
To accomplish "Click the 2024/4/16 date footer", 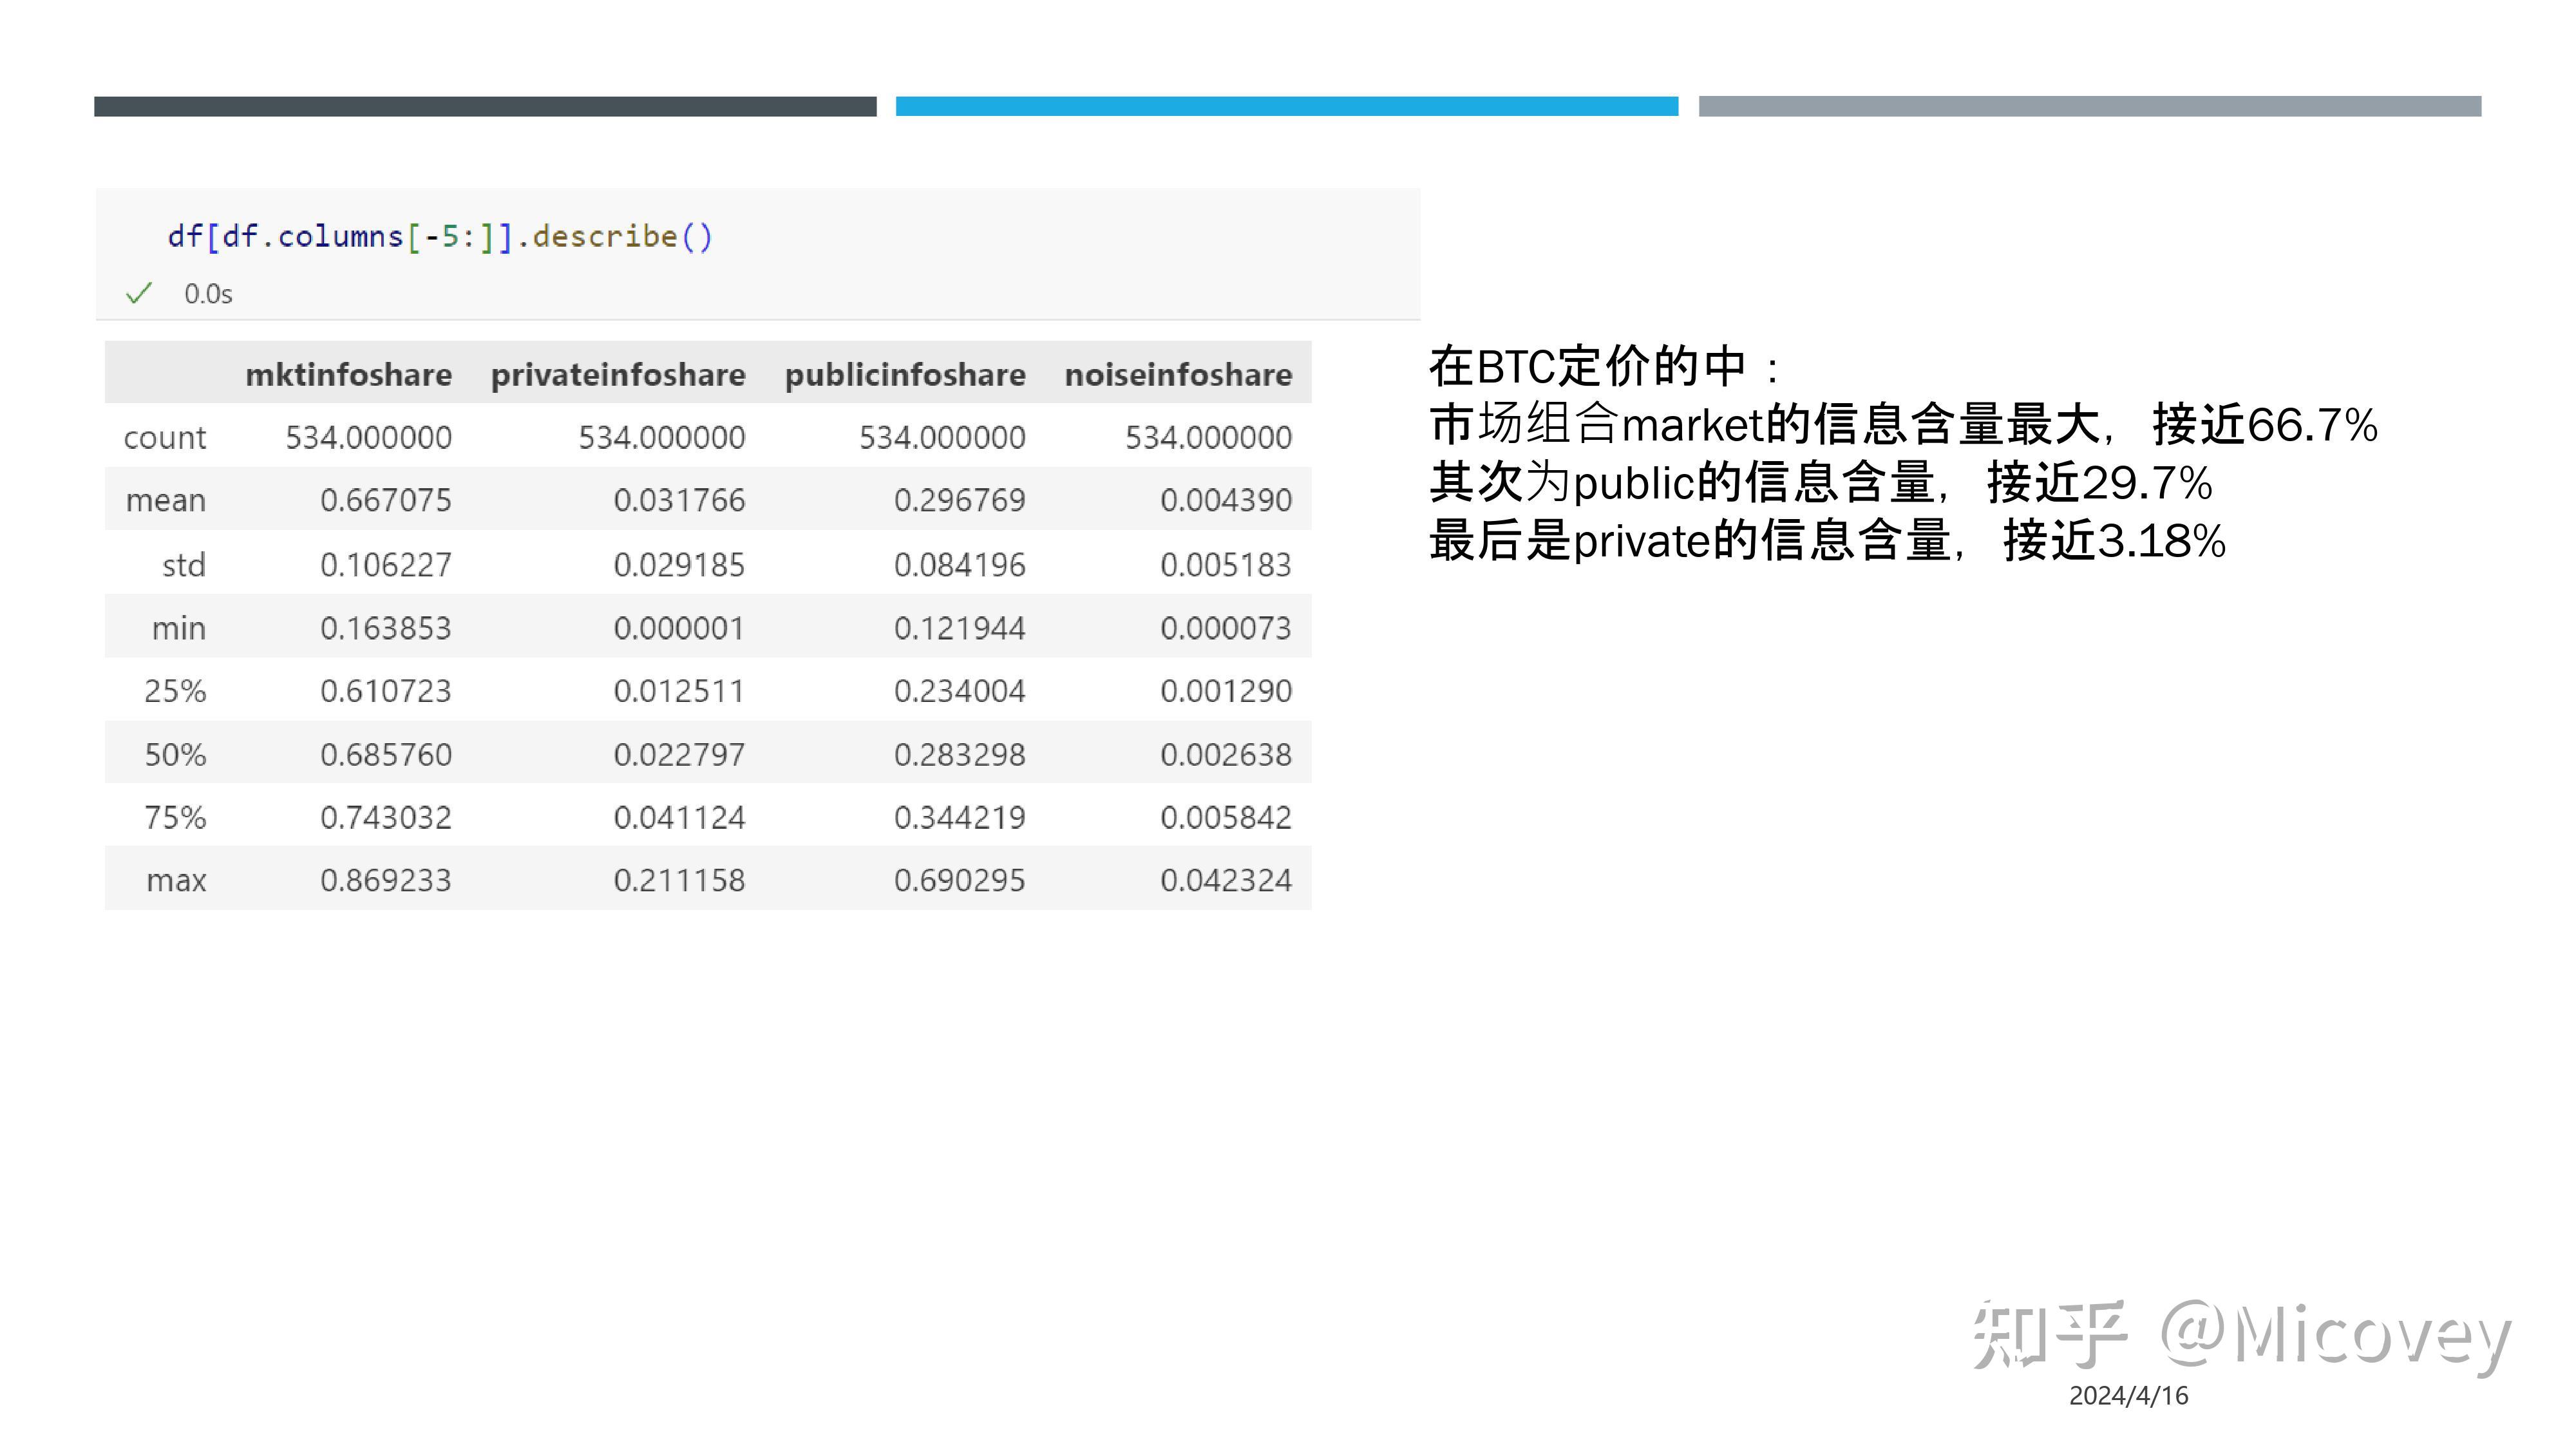I will pyautogui.click(x=2128, y=1396).
